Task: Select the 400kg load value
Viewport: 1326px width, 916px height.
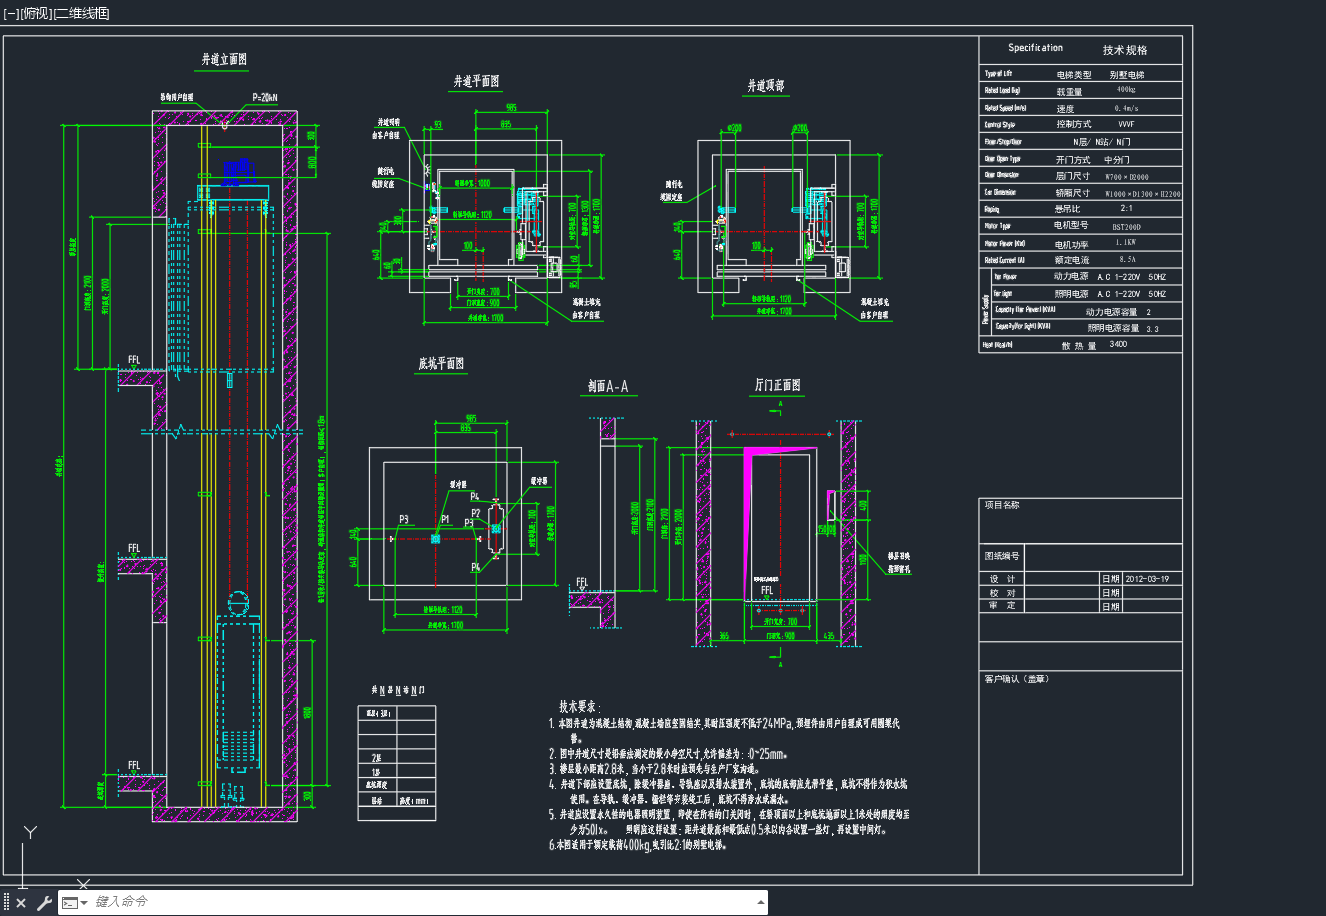Action: [x=1125, y=90]
